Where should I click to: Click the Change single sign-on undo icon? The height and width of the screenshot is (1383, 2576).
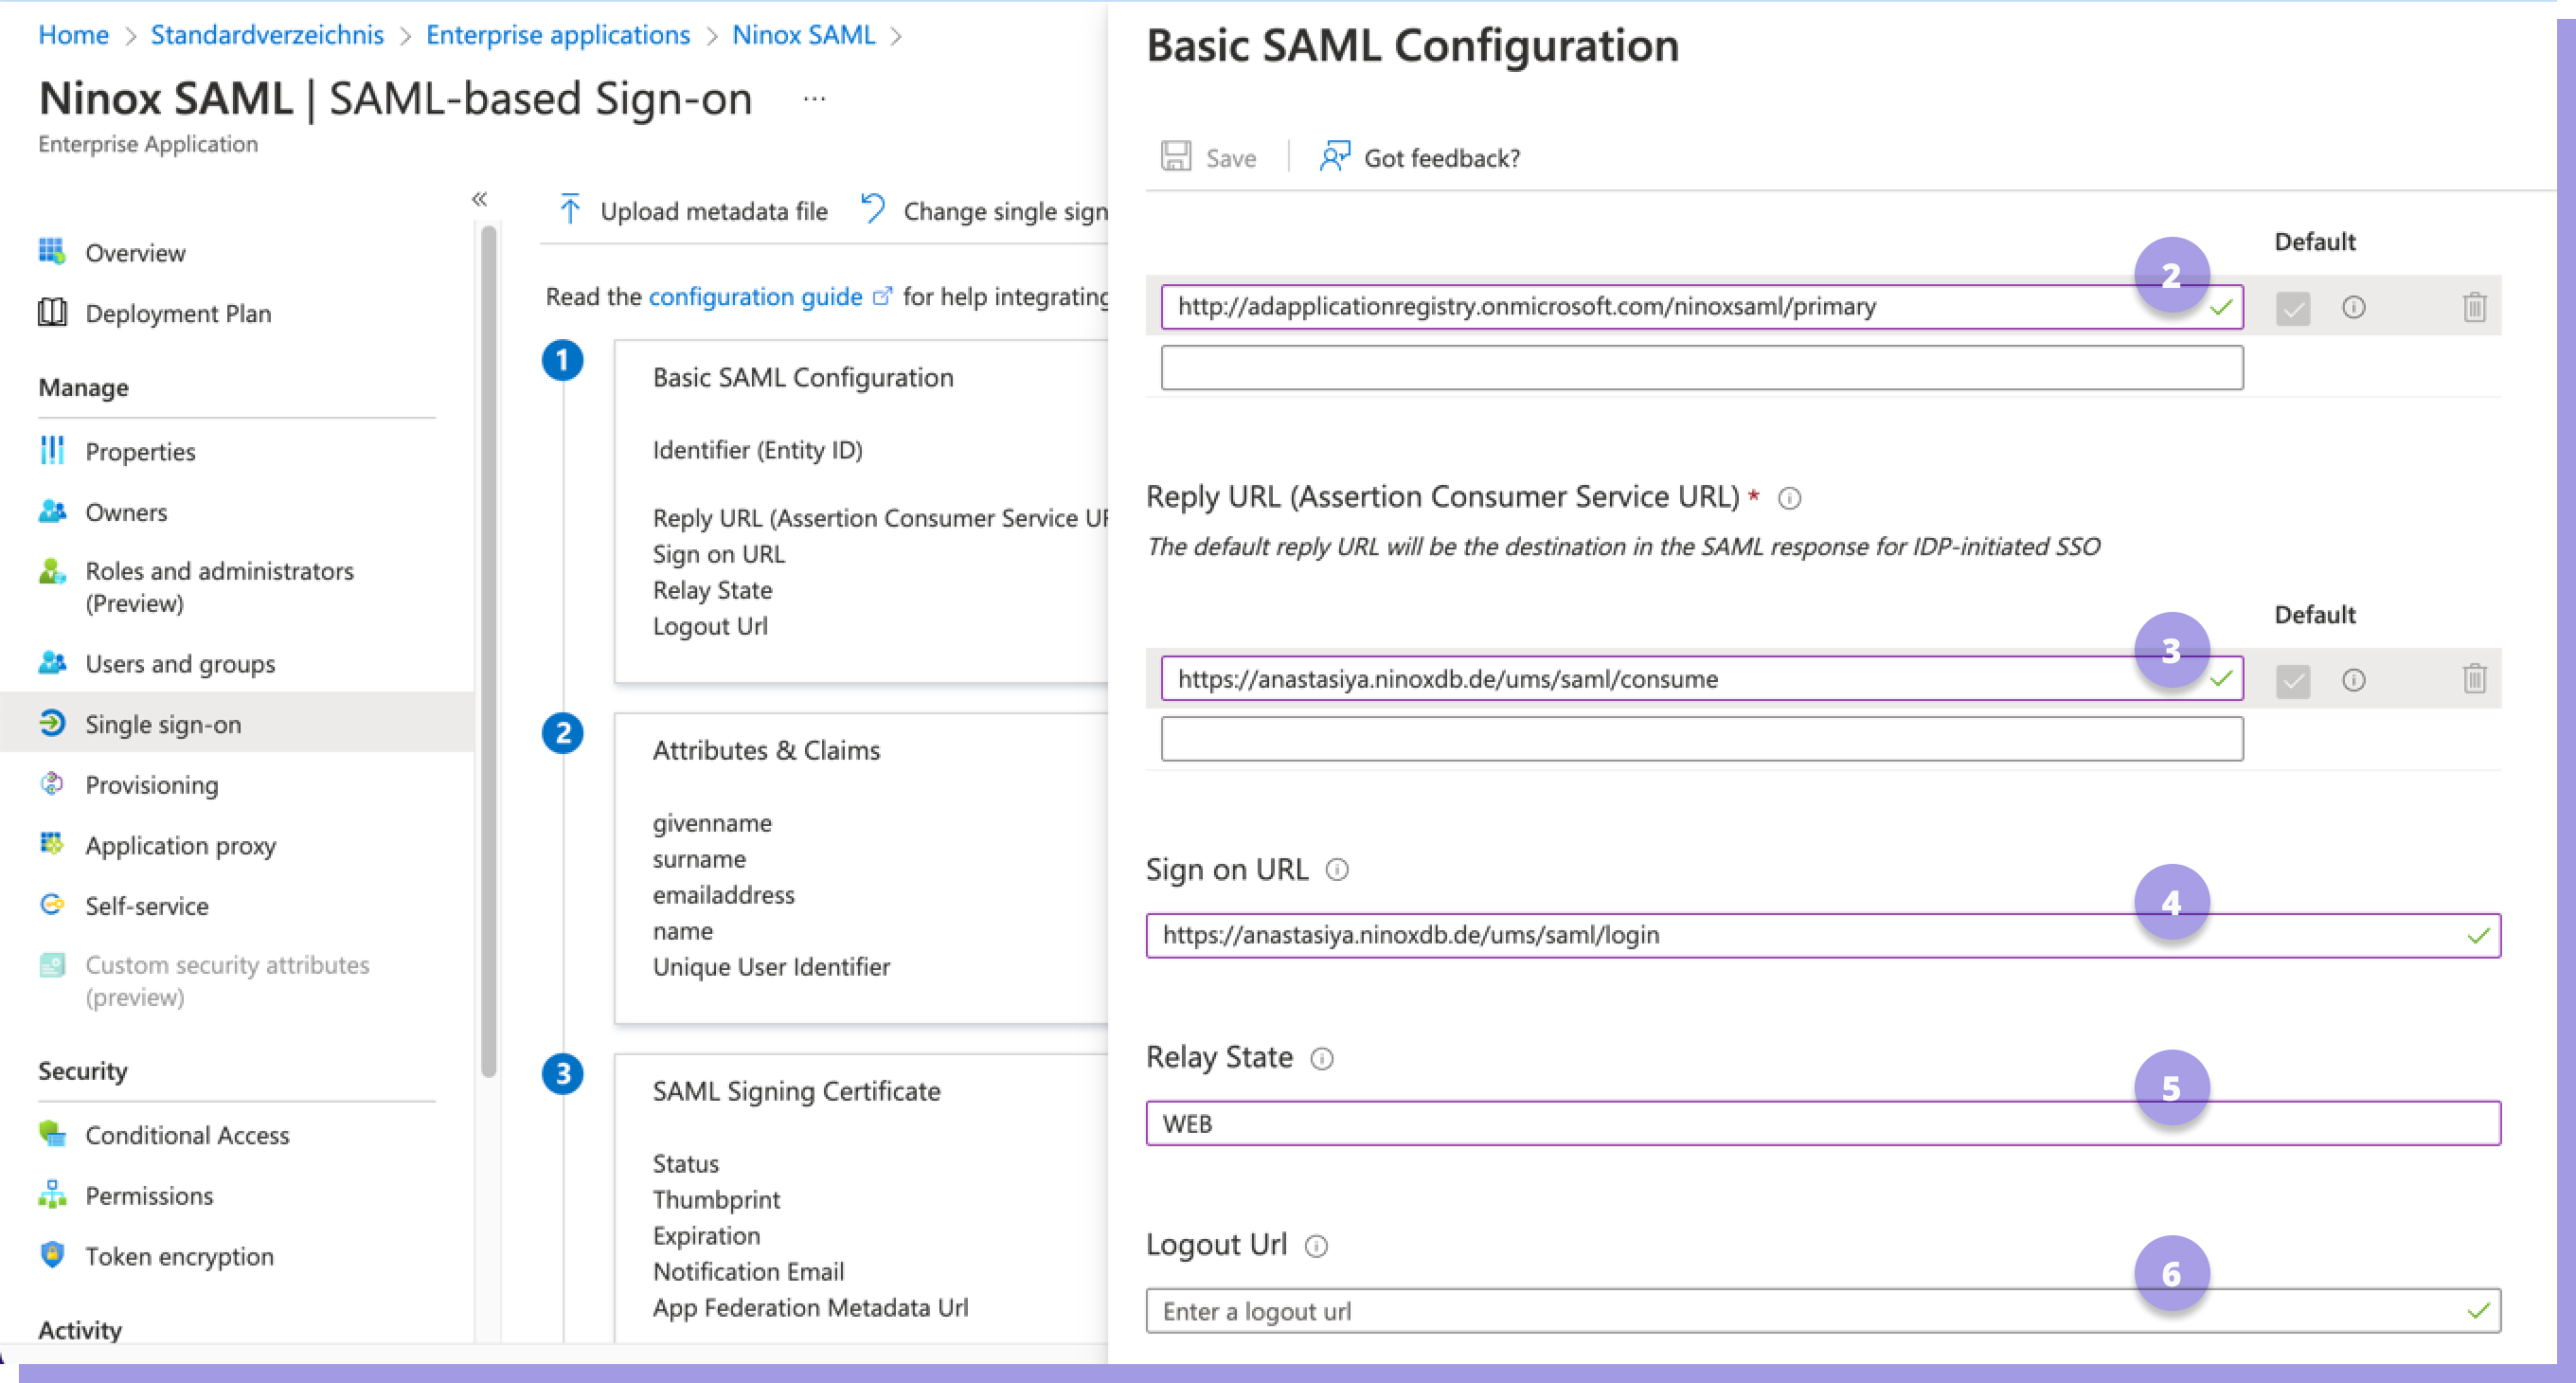click(x=873, y=210)
